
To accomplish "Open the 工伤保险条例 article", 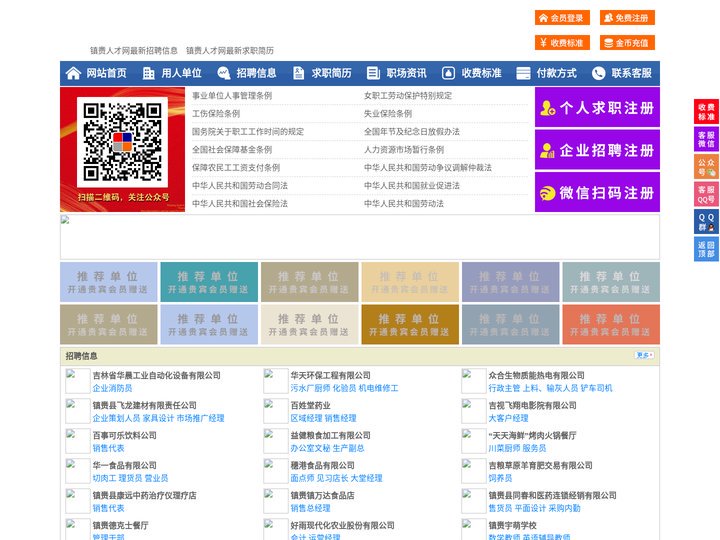I will tap(216, 113).
